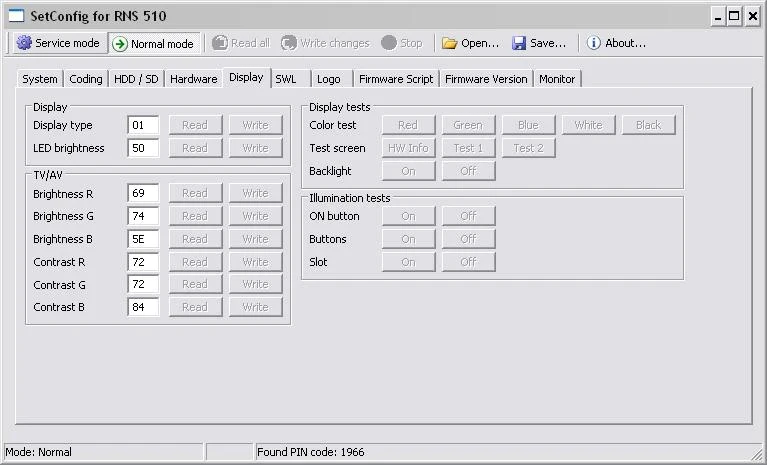Click Read for Display type
Viewport: 767px width, 465px height.
point(195,125)
